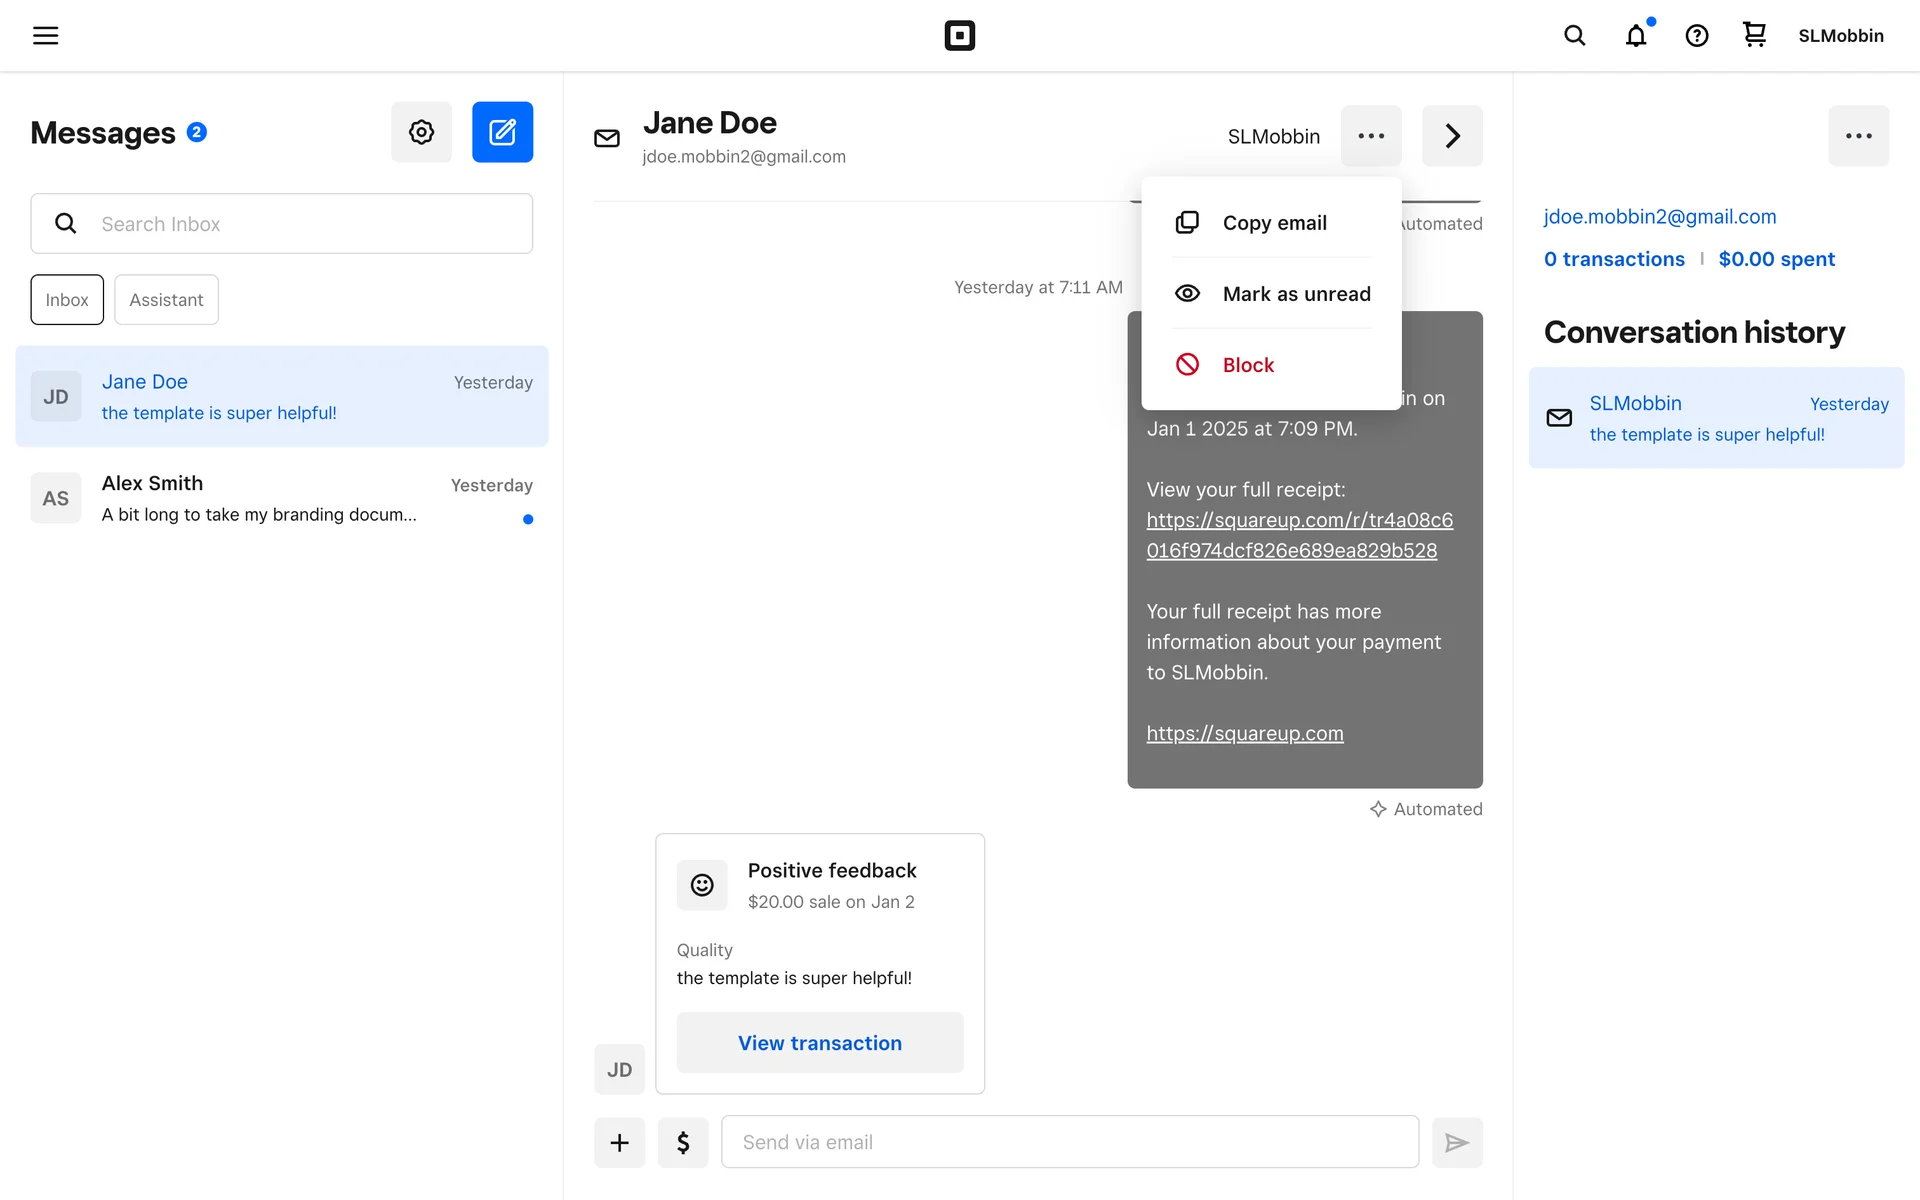Open the help question mark icon
1920x1200 pixels.
[1696, 36]
